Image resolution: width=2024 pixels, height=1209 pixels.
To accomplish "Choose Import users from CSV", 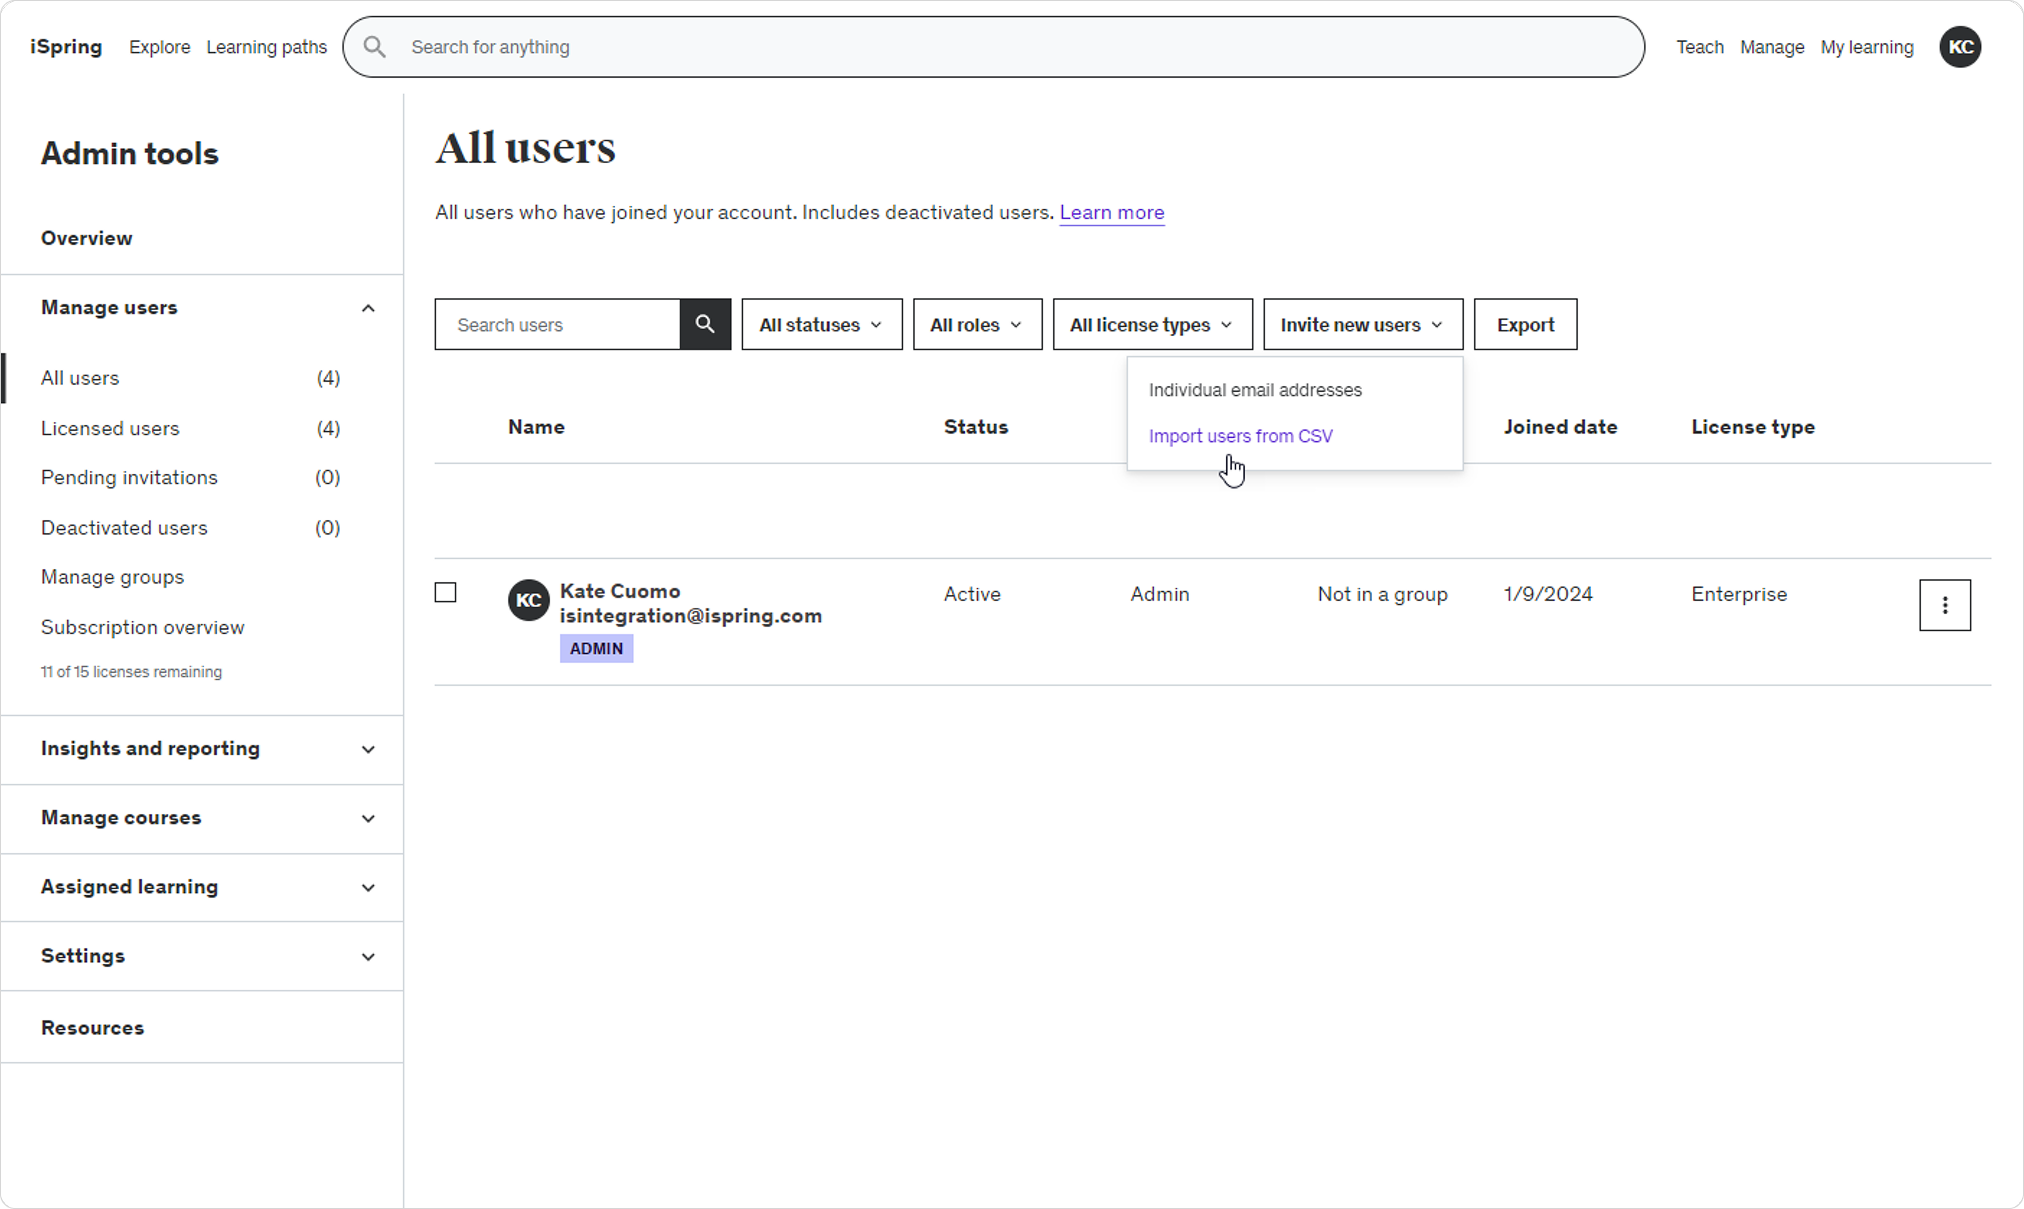I will click(1240, 436).
